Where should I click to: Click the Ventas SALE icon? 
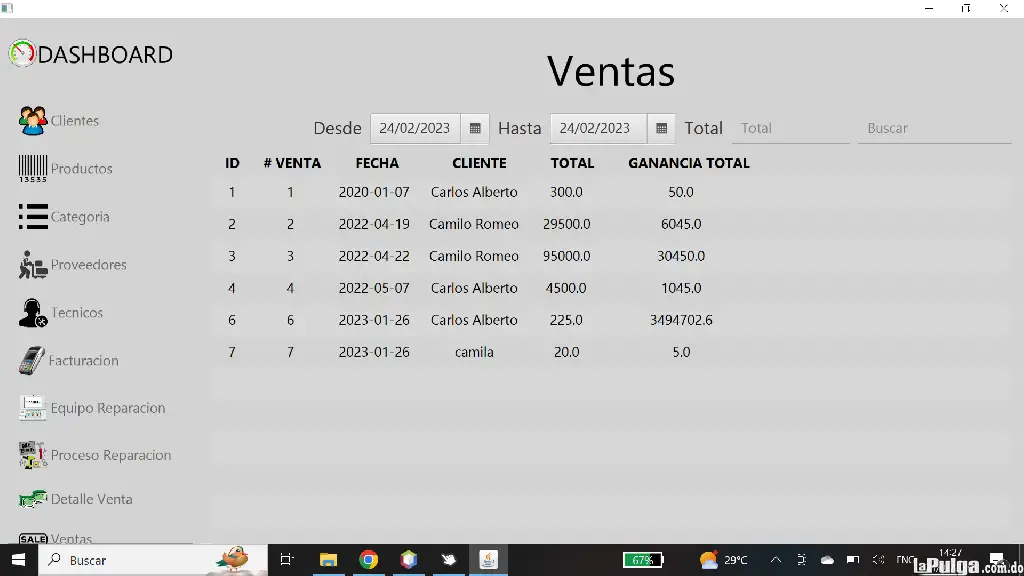pos(33,539)
